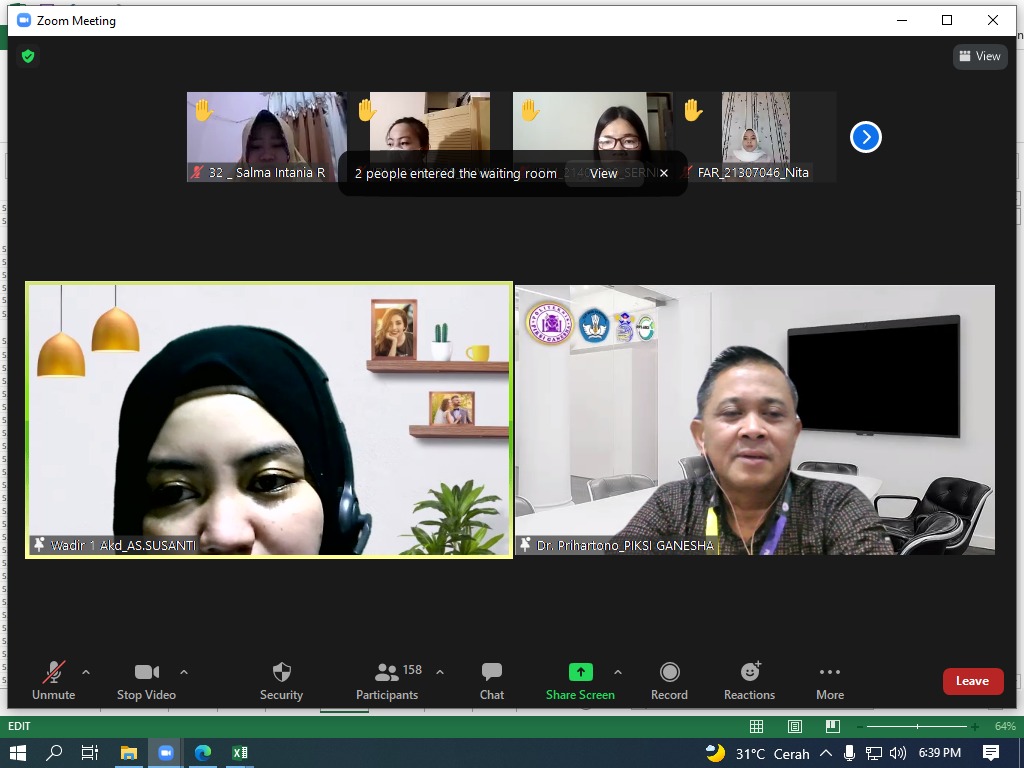This screenshot has width=1024, height=768.
Task: Click the Zoom taskbar icon
Action: 166,753
